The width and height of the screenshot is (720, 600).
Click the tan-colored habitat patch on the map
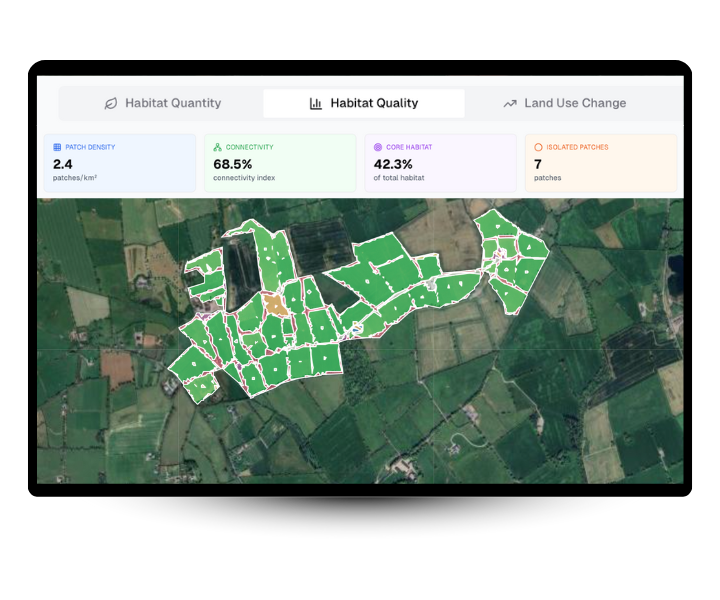point(275,305)
